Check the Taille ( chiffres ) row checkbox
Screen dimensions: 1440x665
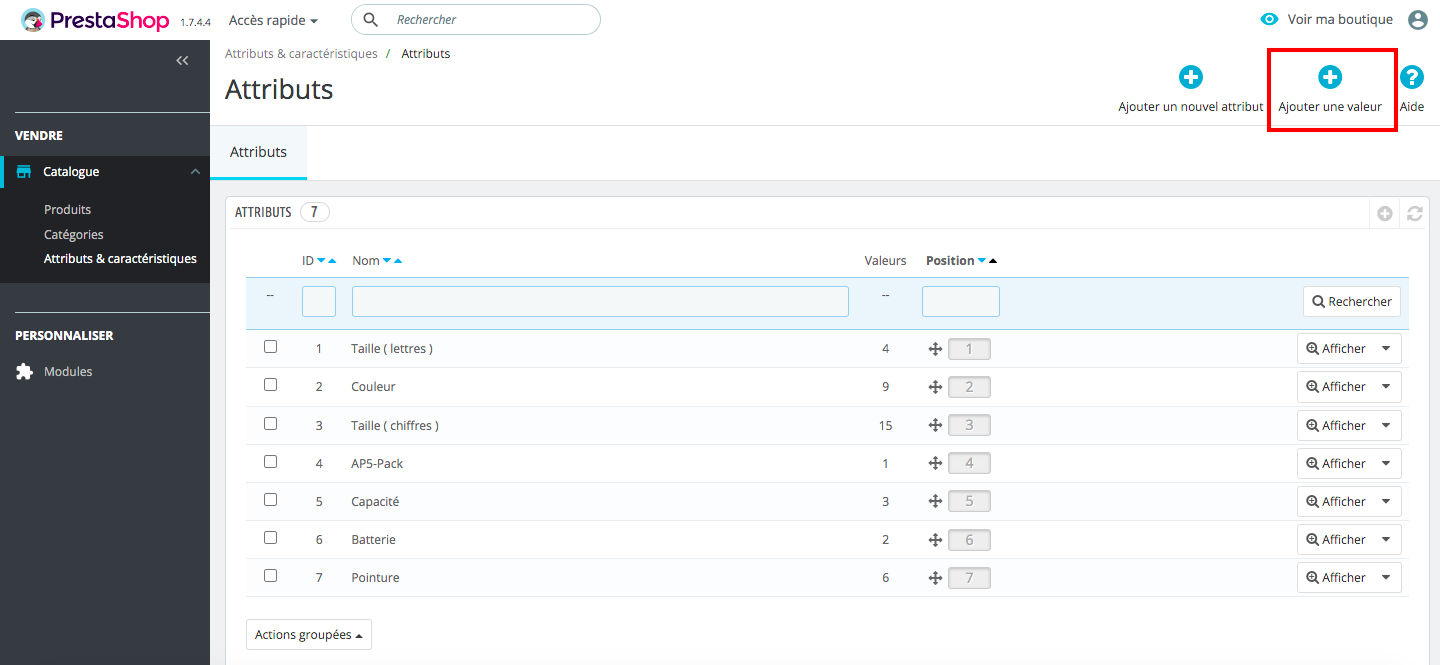click(270, 423)
